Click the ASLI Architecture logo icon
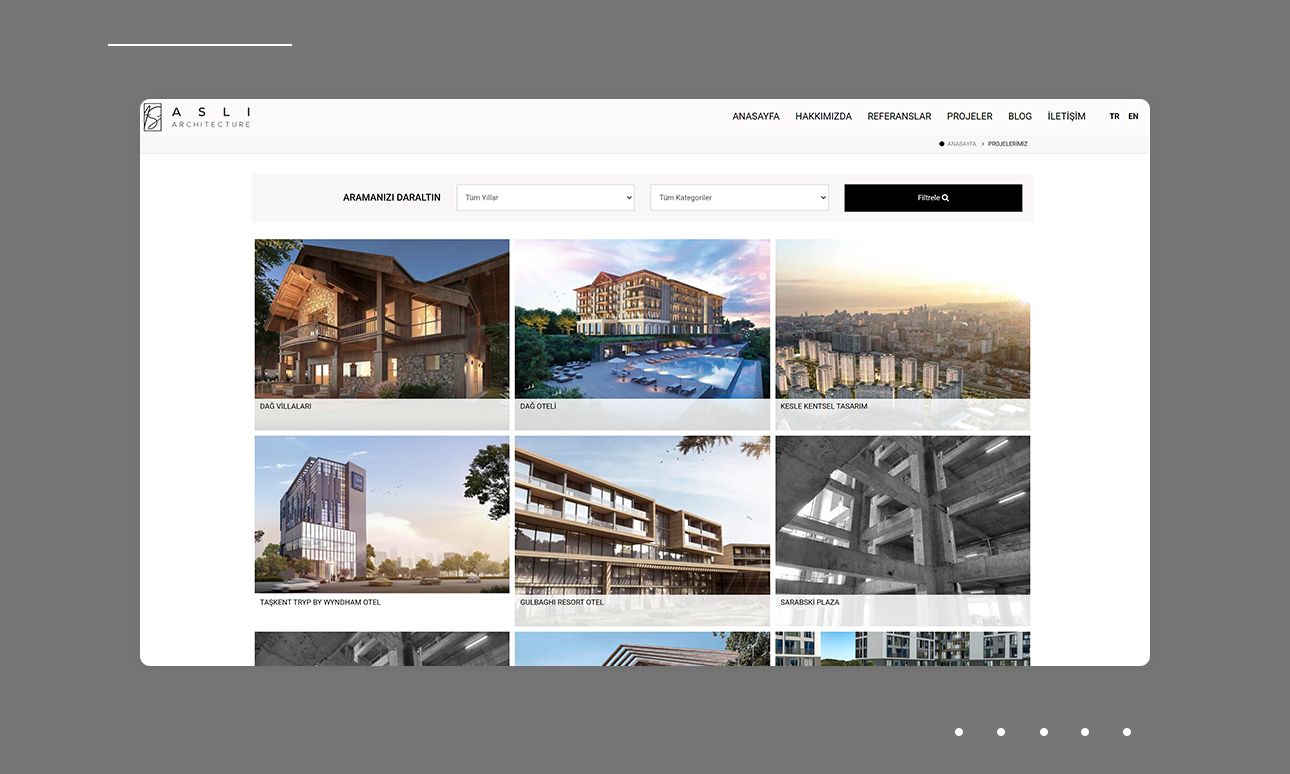This screenshot has width=1290, height=774. click(153, 116)
